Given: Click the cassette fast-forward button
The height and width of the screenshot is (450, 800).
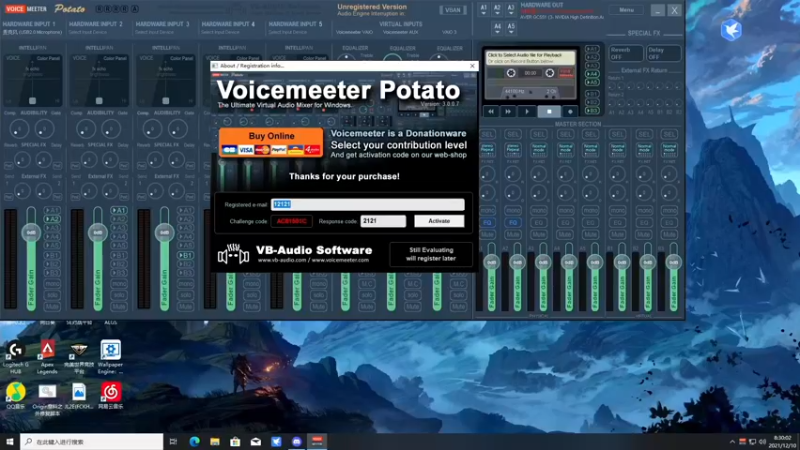Looking at the screenshot, I should point(508,111).
